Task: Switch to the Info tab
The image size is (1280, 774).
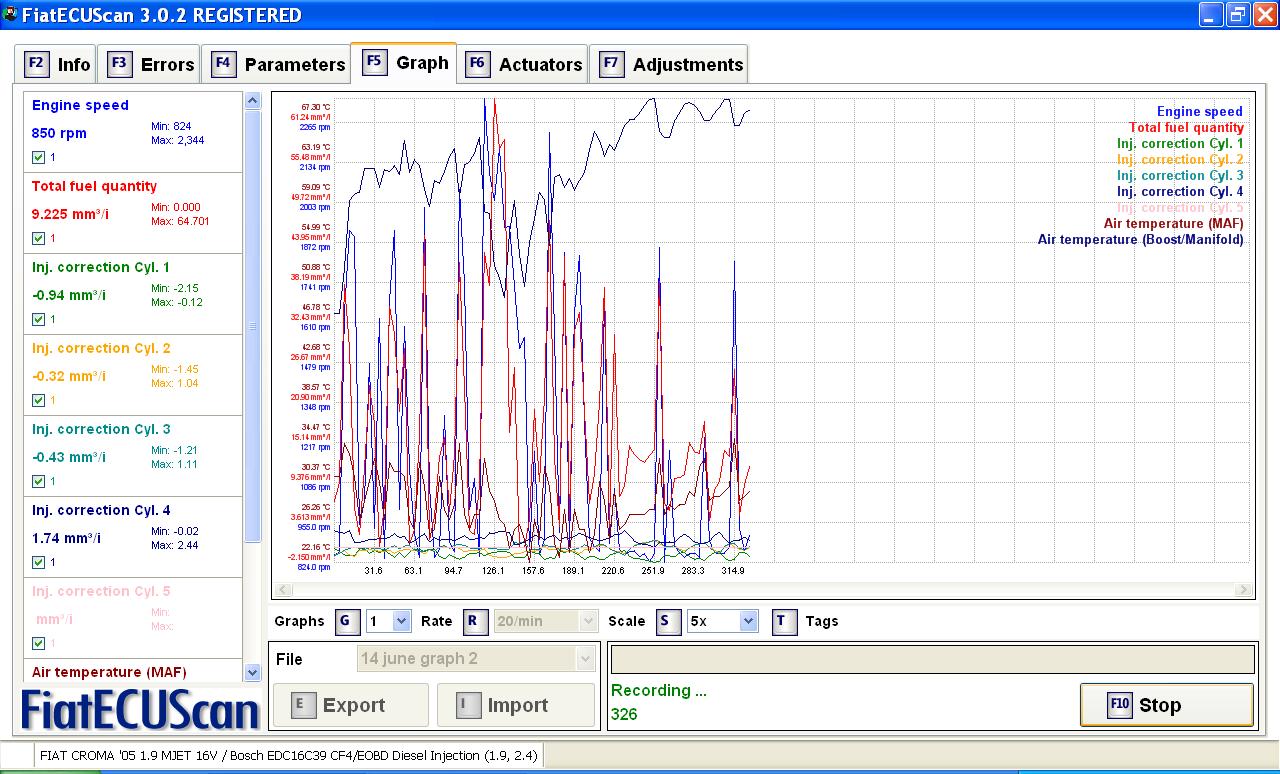Action: tap(58, 64)
